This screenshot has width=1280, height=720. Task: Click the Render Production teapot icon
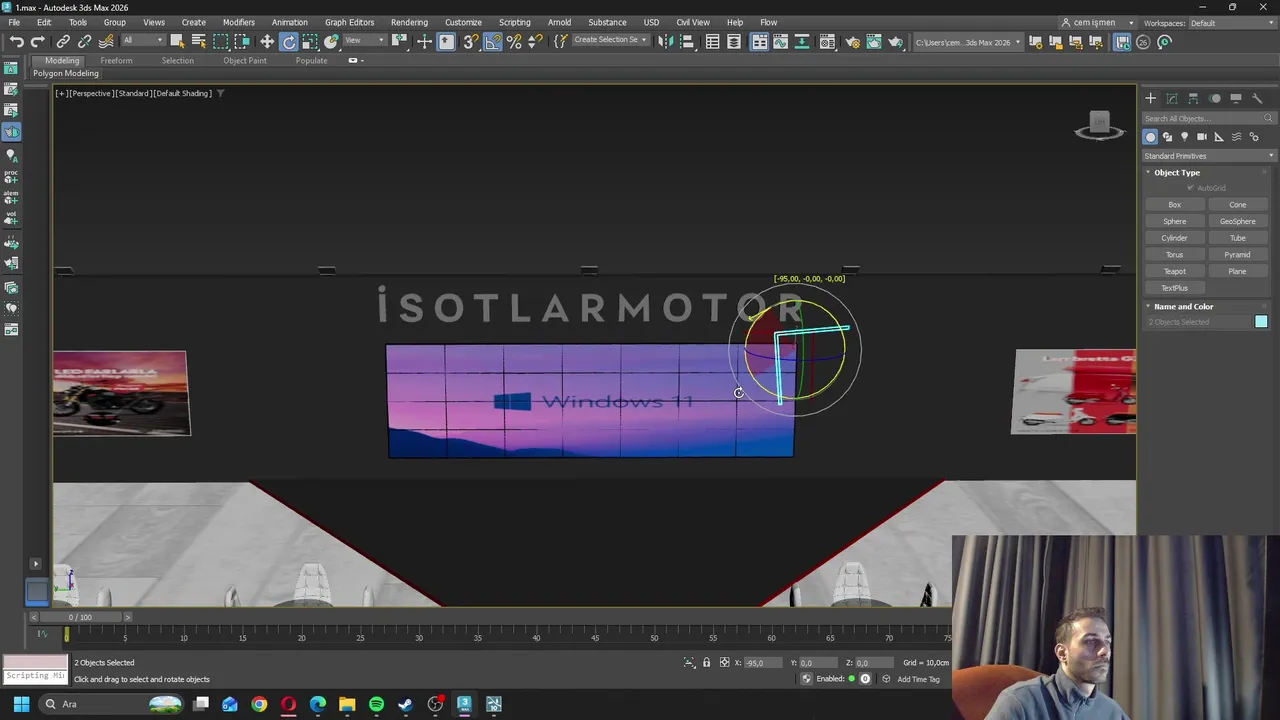(x=895, y=41)
